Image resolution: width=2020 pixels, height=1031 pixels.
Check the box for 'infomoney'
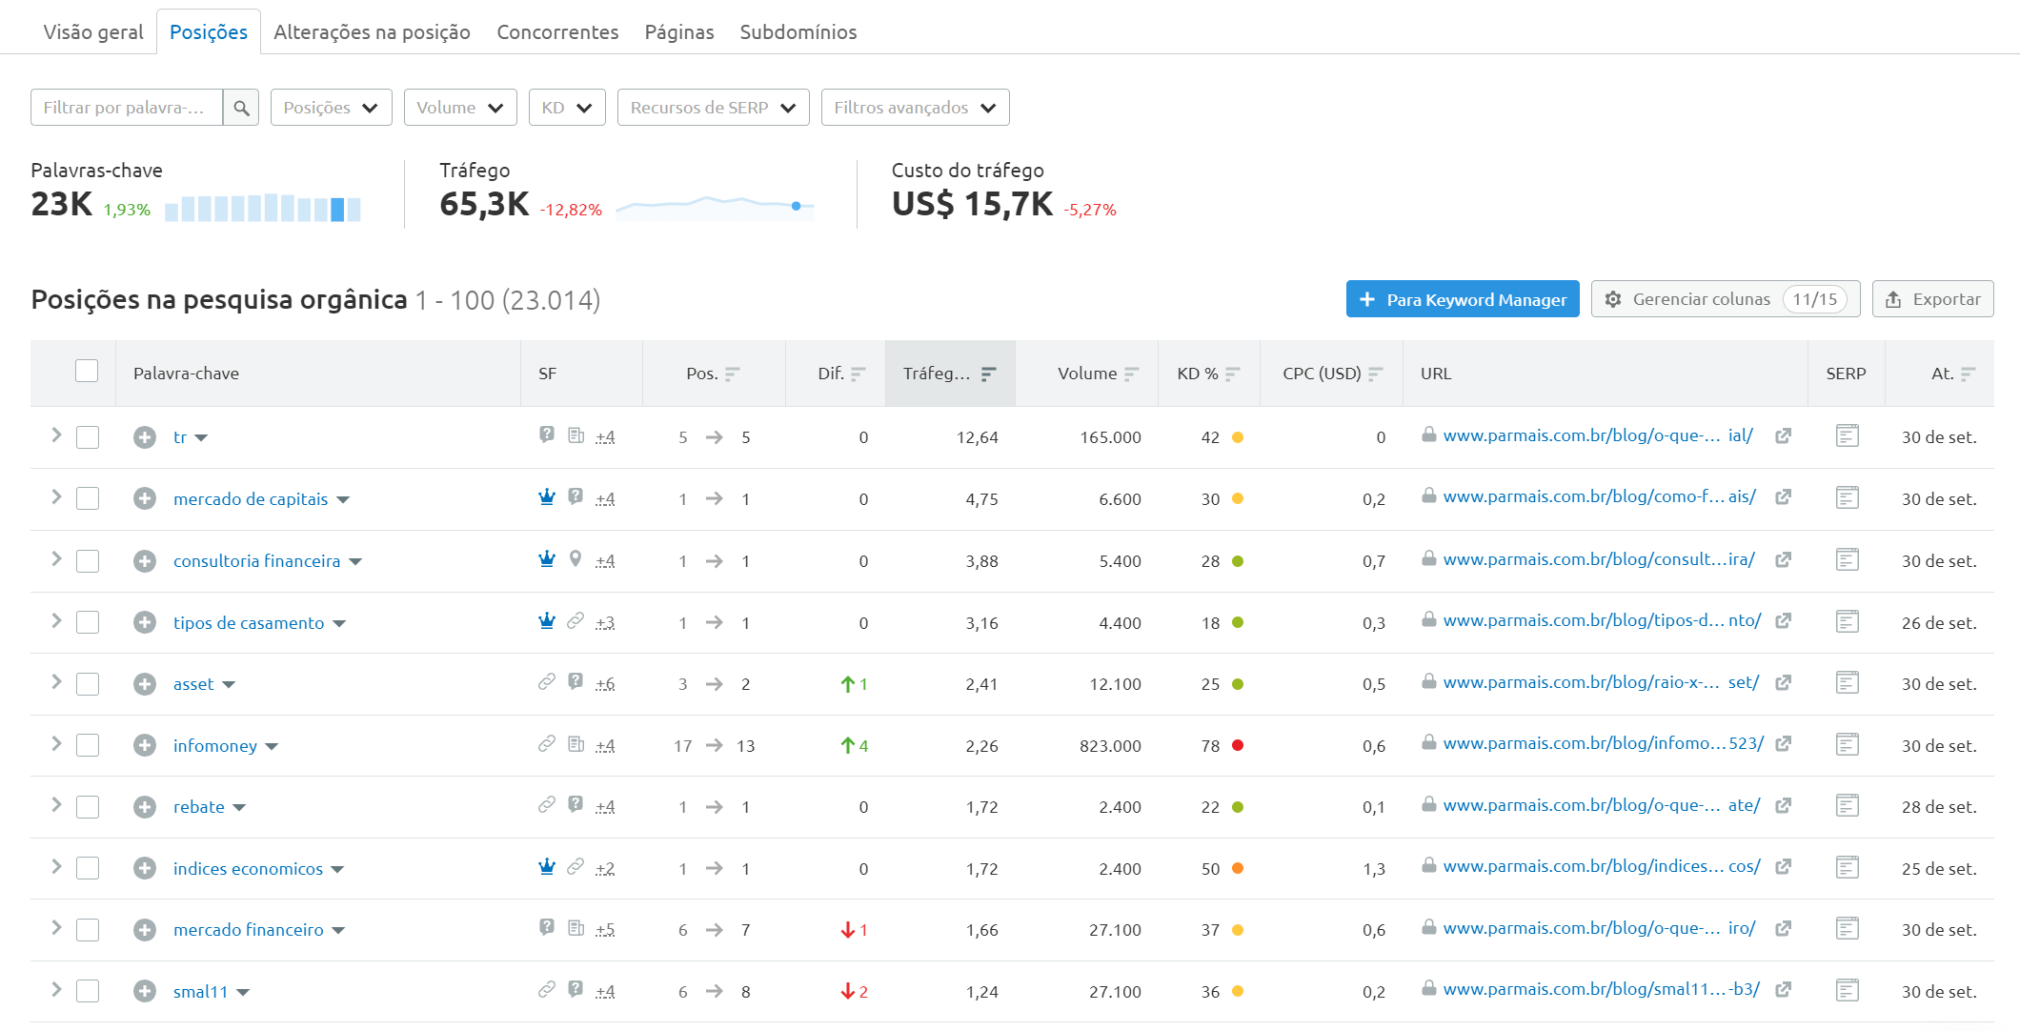point(88,745)
